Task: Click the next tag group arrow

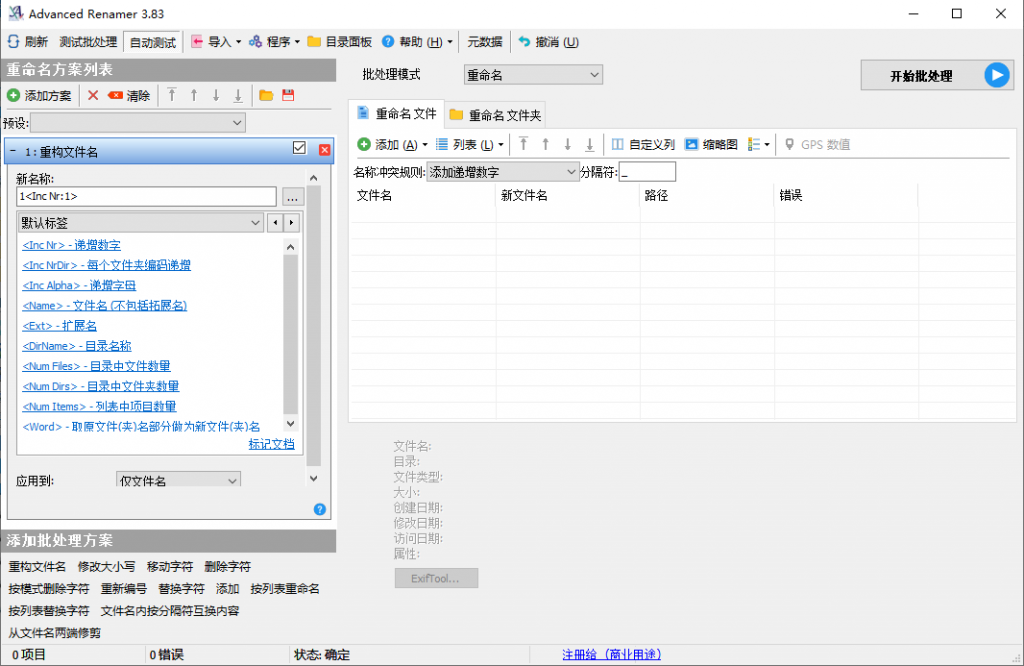Action: 291,223
